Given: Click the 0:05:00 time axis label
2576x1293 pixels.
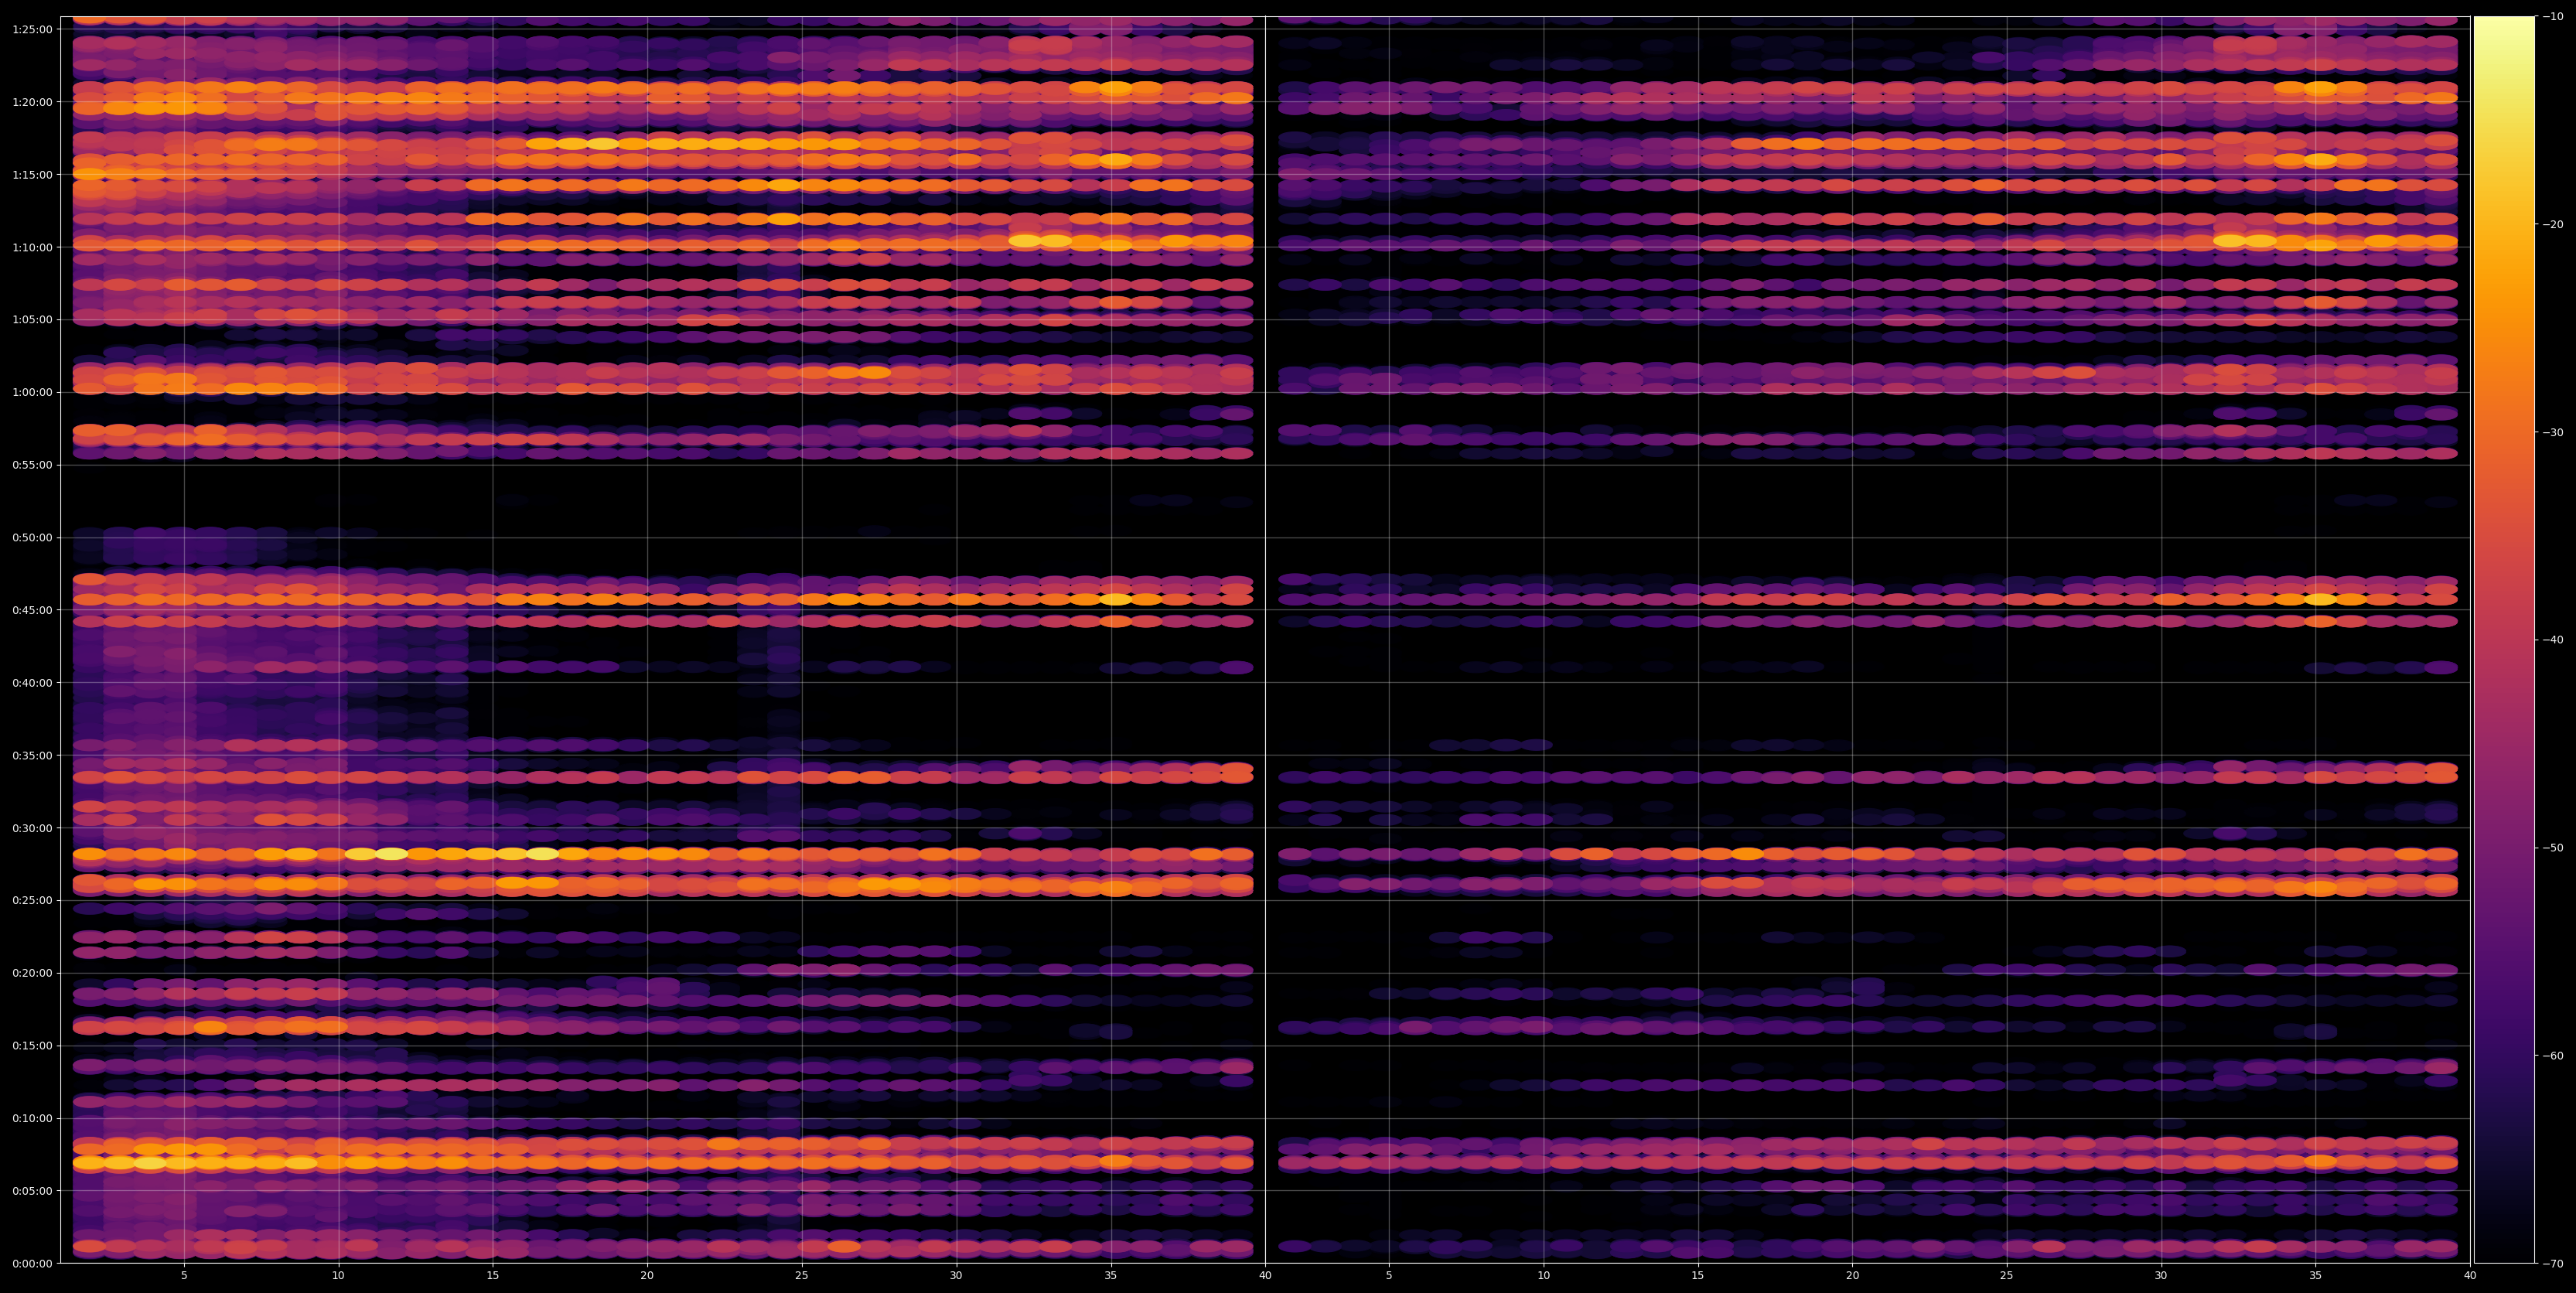Looking at the screenshot, I should click(x=32, y=1191).
